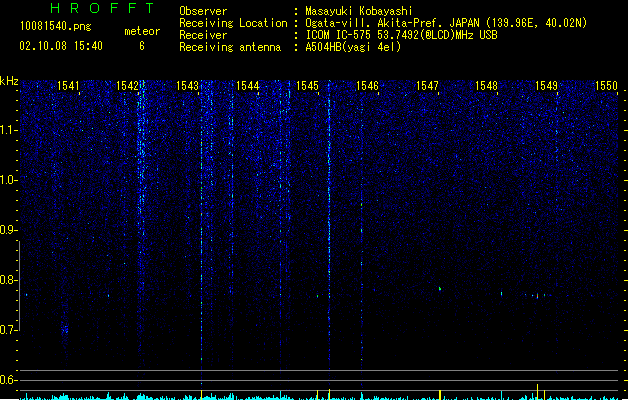Select the file name 10081540.png
Viewport: 629px width, 400px height.
point(56,26)
